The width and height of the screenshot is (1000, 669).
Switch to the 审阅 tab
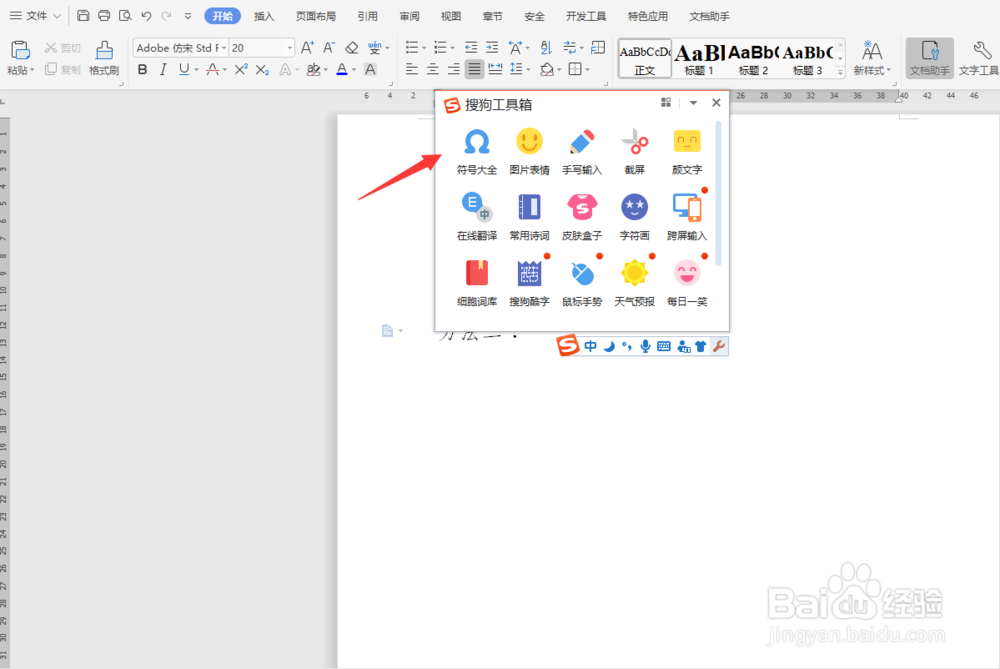pos(409,16)
